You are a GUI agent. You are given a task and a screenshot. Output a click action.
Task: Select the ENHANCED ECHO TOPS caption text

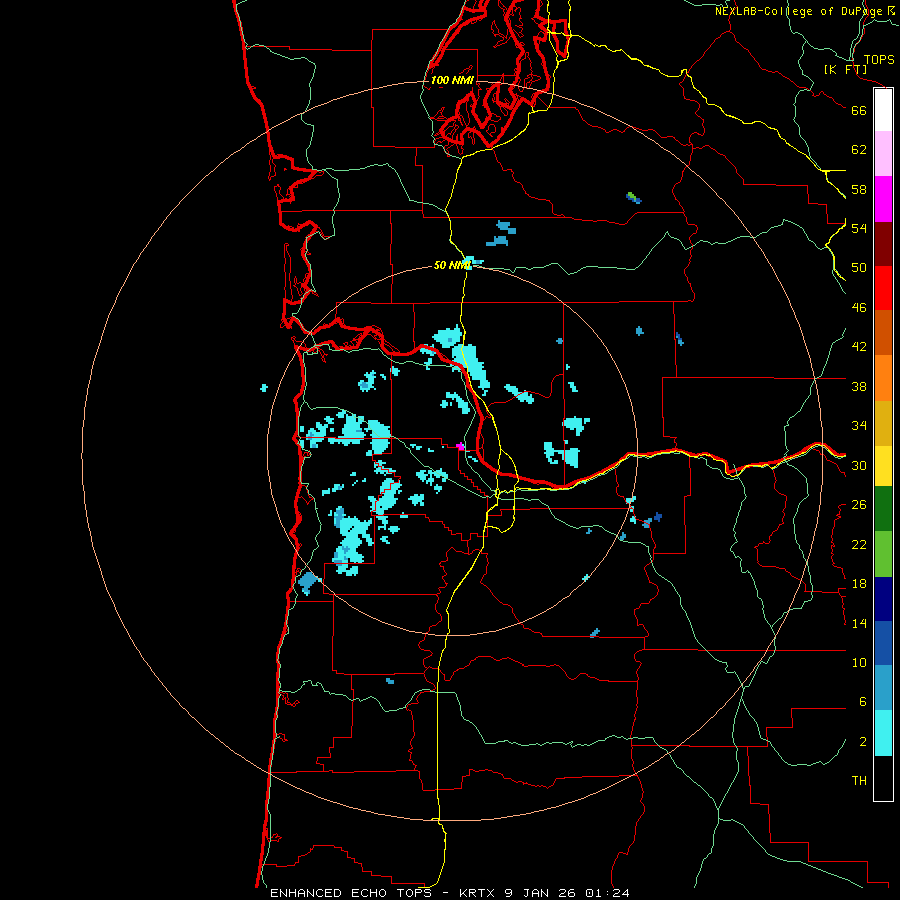tap(351, 893)
